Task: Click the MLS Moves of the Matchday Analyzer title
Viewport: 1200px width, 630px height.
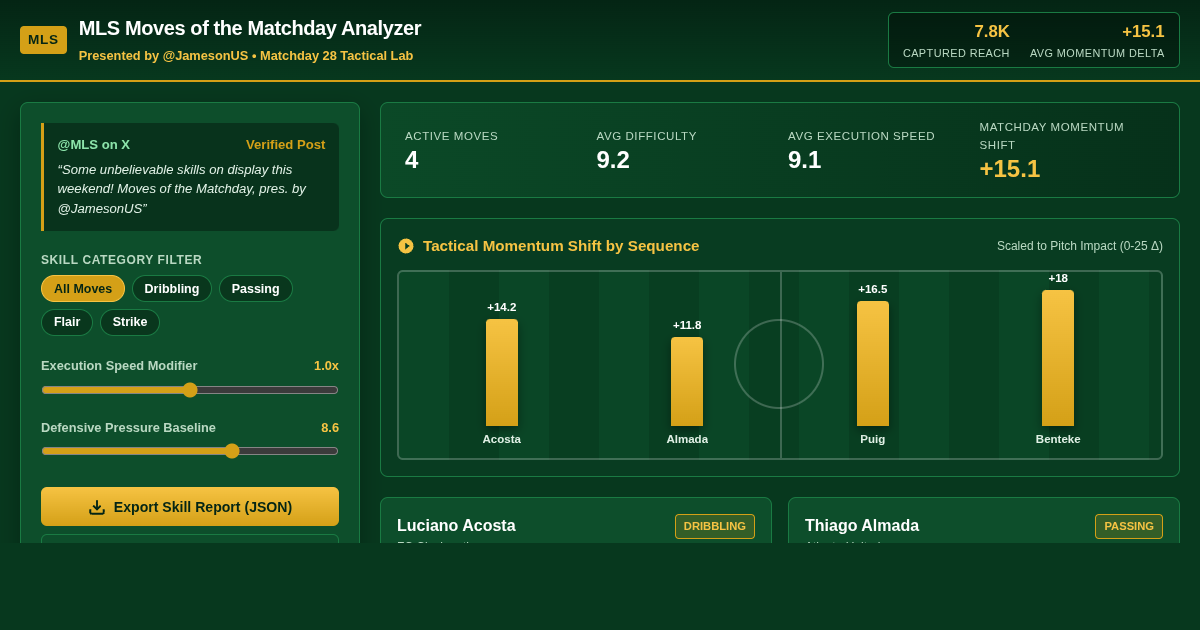Action: pyautogui.click(x=250, y=28)
